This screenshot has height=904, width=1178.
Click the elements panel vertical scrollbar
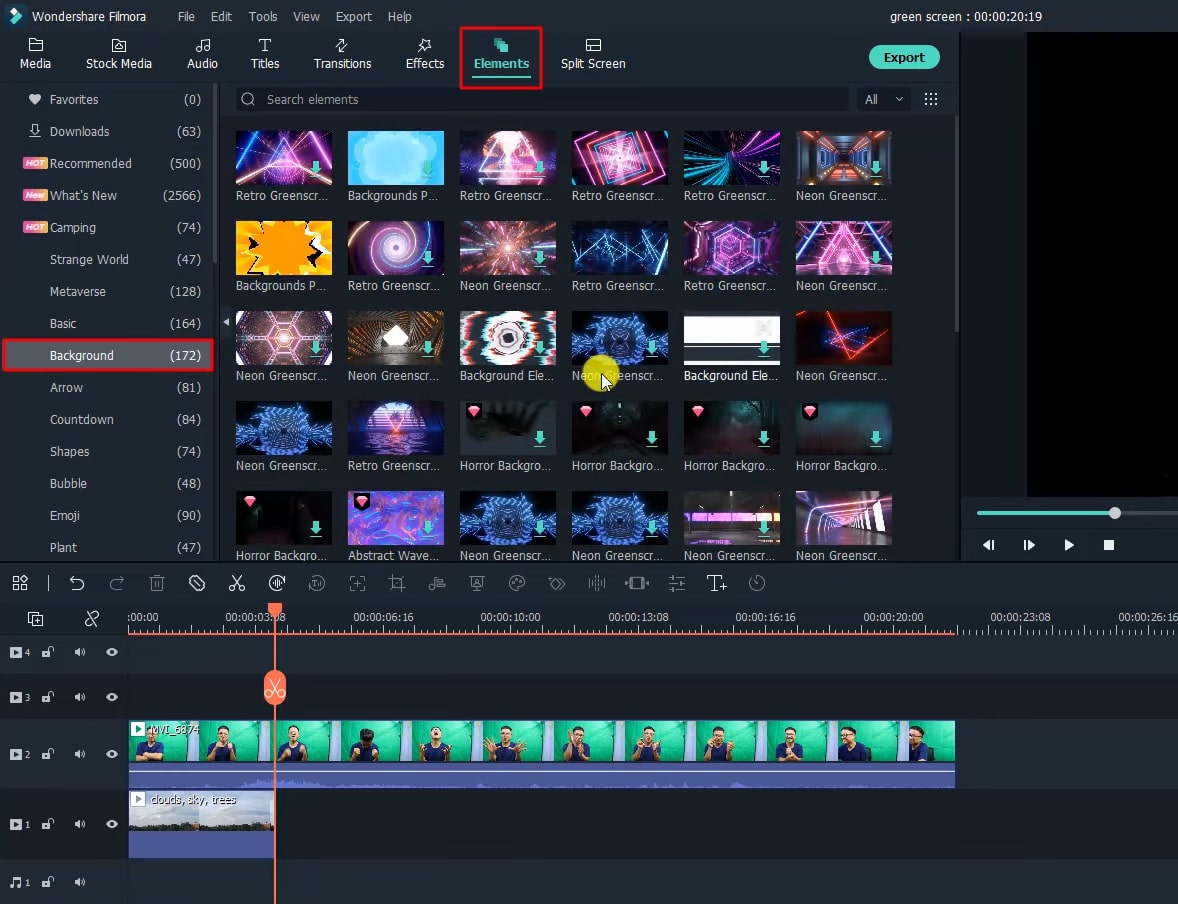pos(956,223)
